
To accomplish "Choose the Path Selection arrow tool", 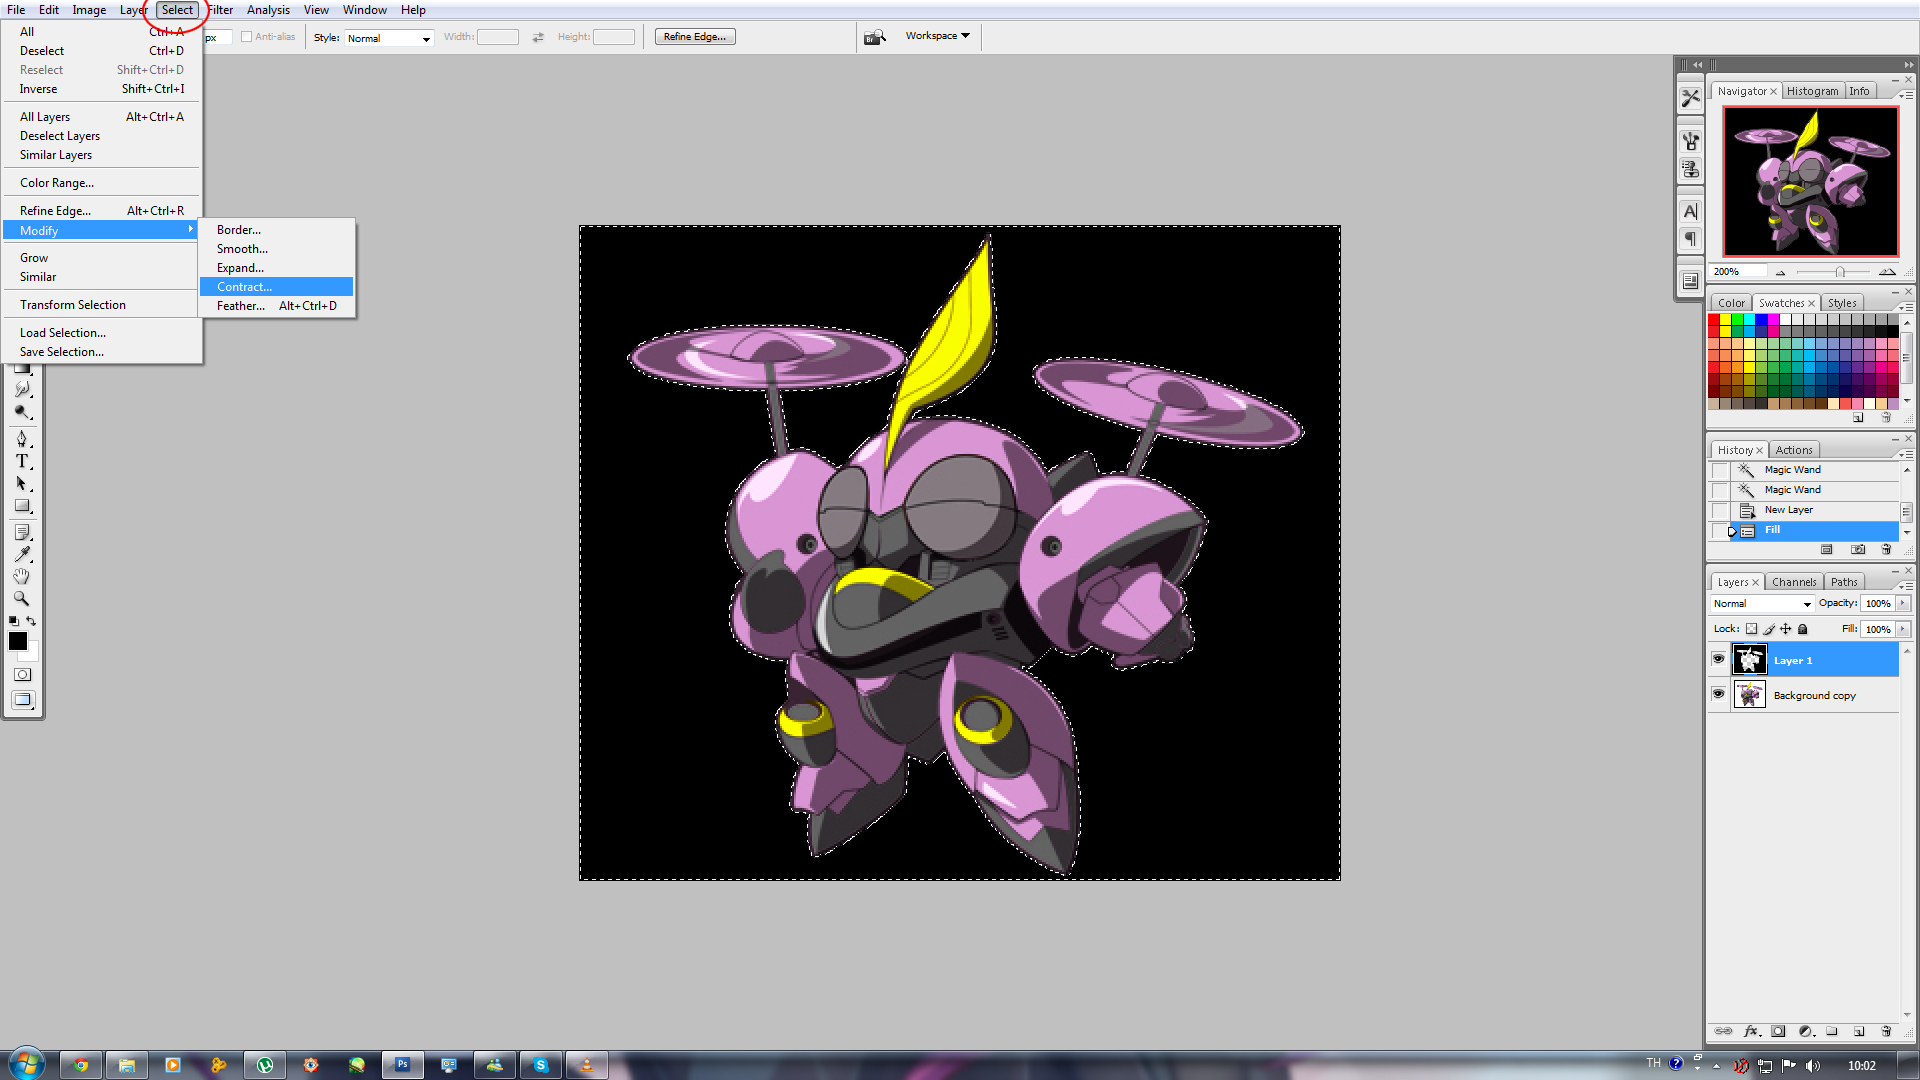I will [x=22, y=484].
